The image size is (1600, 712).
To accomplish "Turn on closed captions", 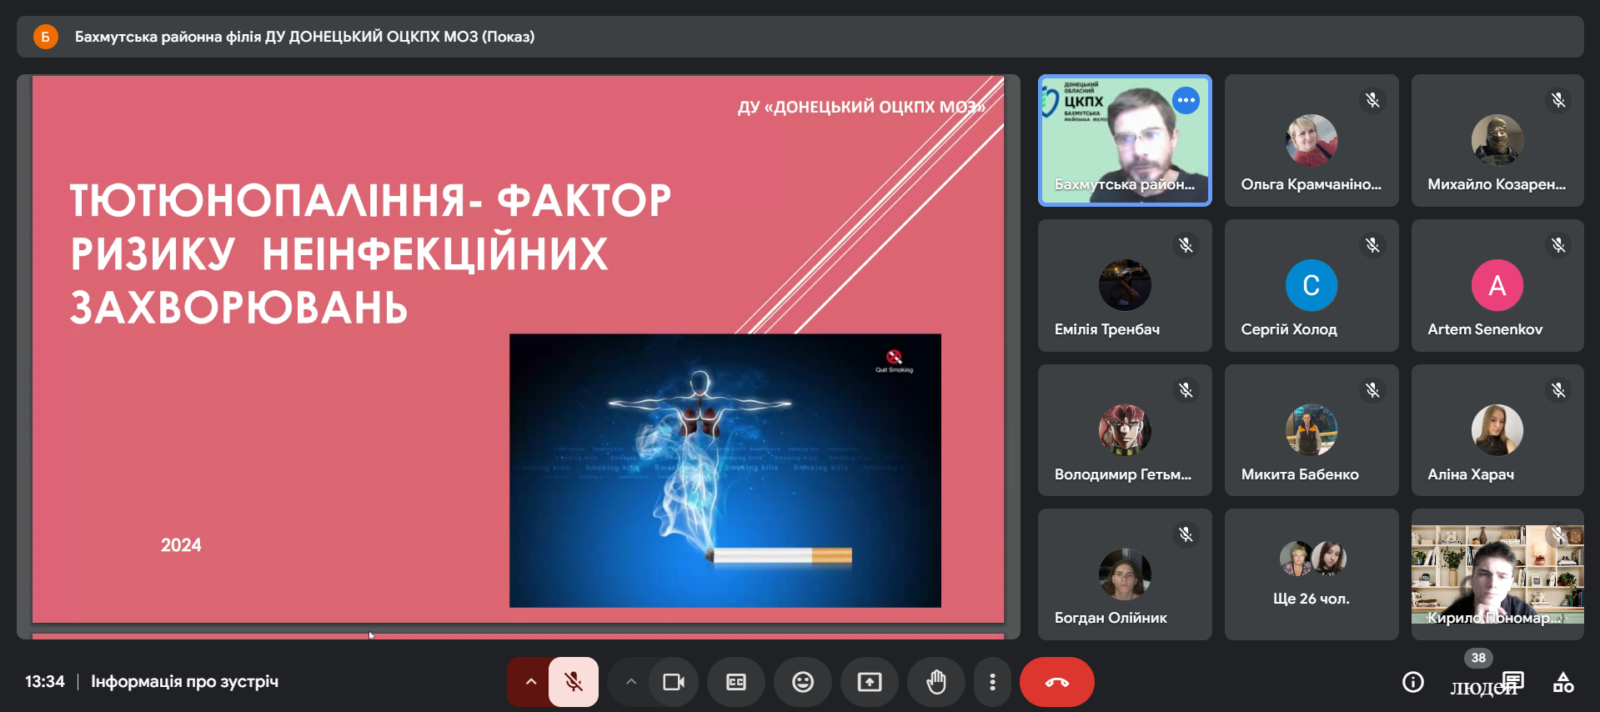I will (x=736, y=682).
